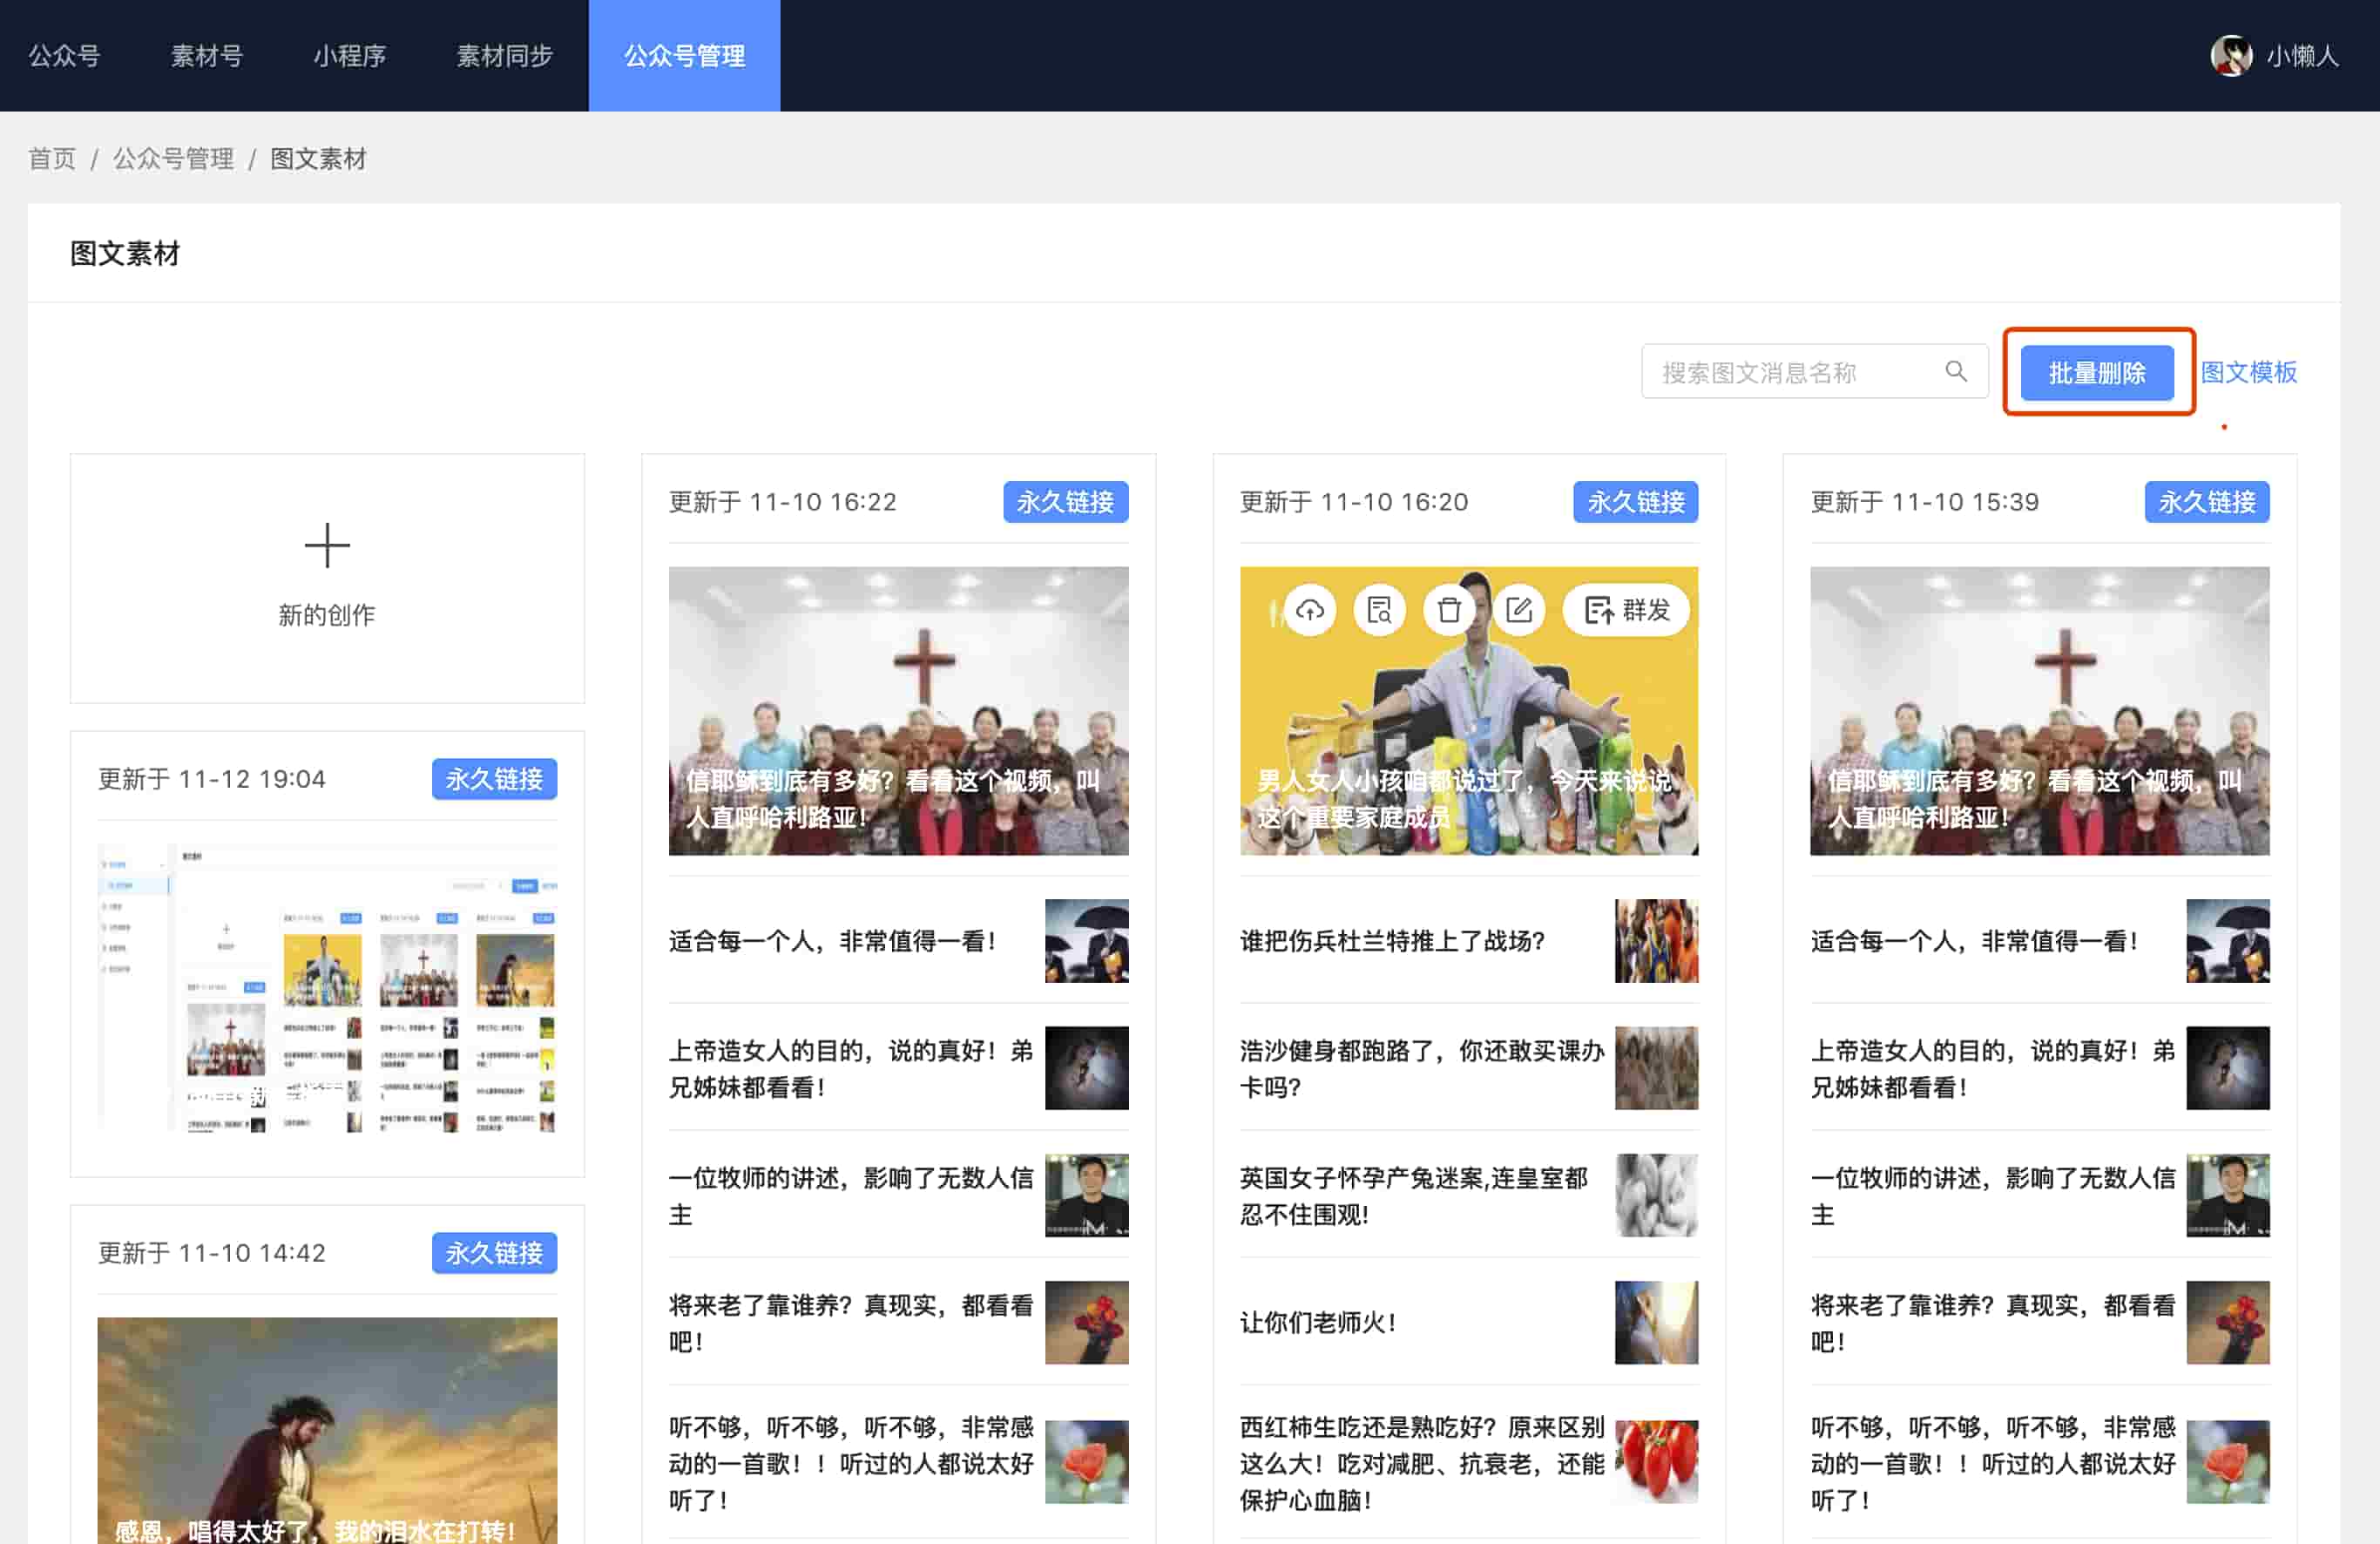
Task: Click the 小懒人 user avatar
Action: tap(2231, 56)
